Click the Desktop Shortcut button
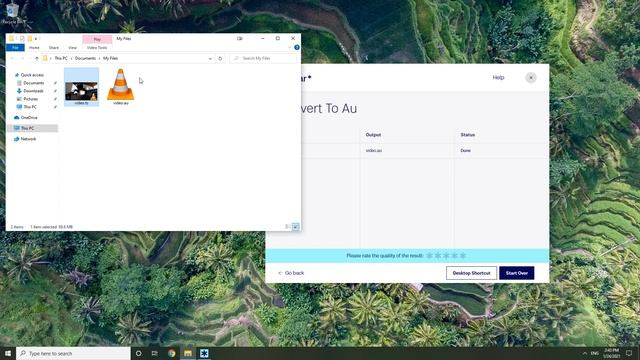 pos(471,273)
